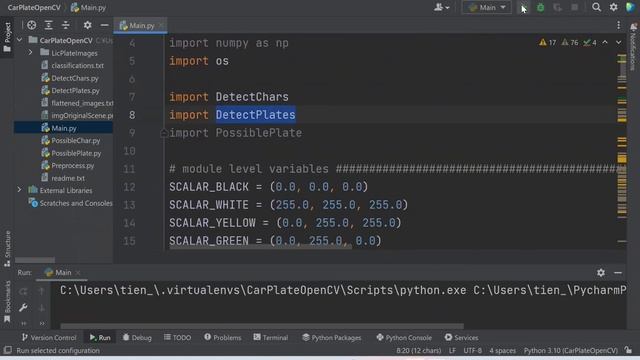Click the warnings count 17 indicator
640x360 pixels.
point(547,42)
